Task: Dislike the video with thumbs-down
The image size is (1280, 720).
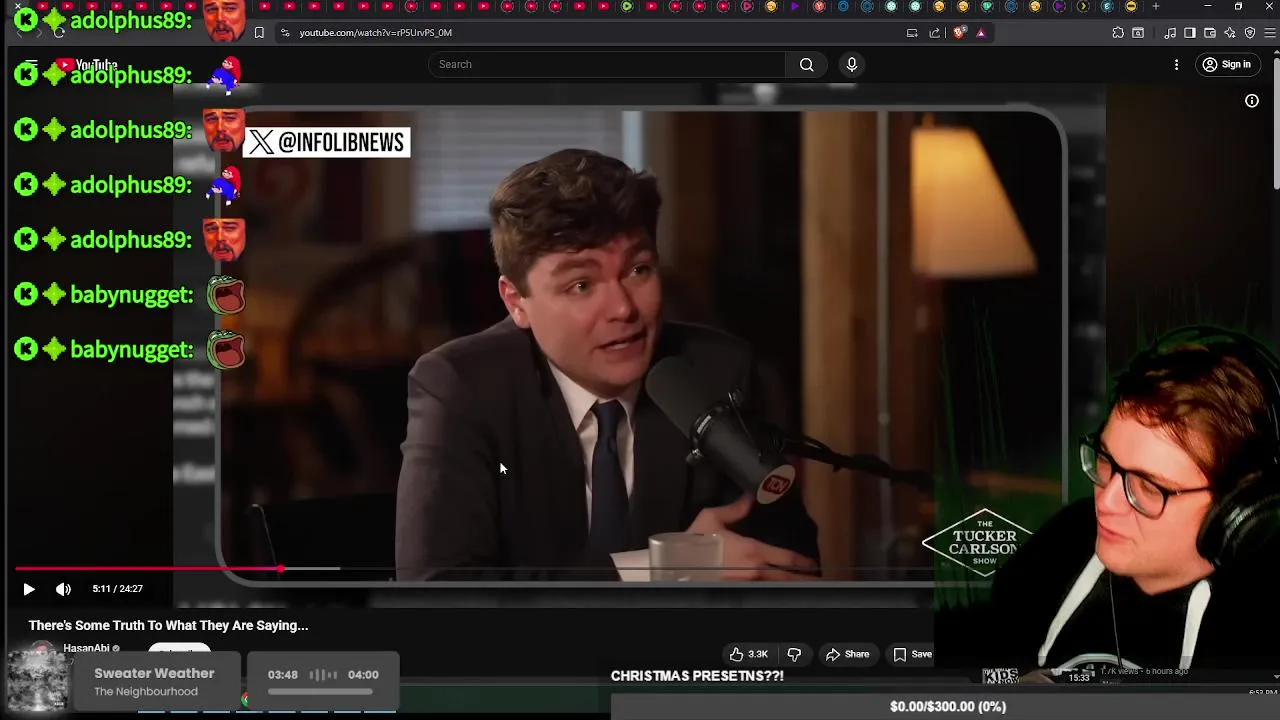Action: tap(794, 654)
